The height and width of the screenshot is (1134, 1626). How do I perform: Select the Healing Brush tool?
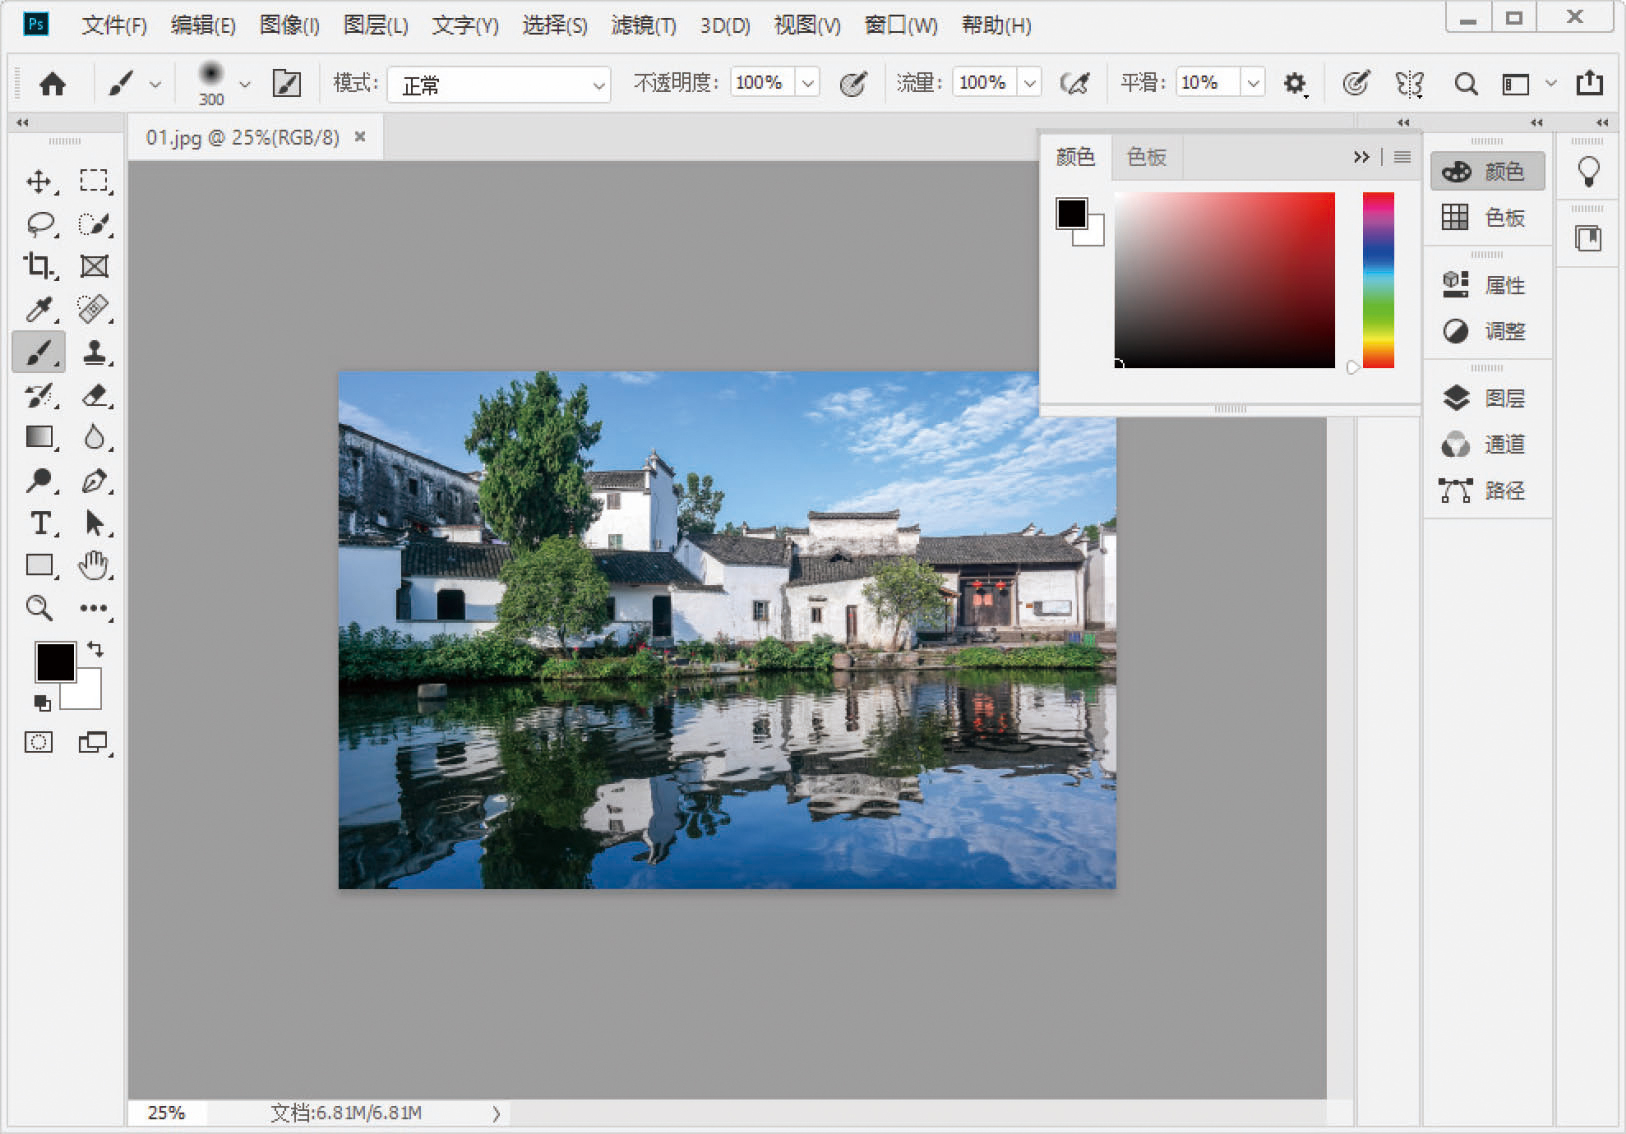[94, 309]
